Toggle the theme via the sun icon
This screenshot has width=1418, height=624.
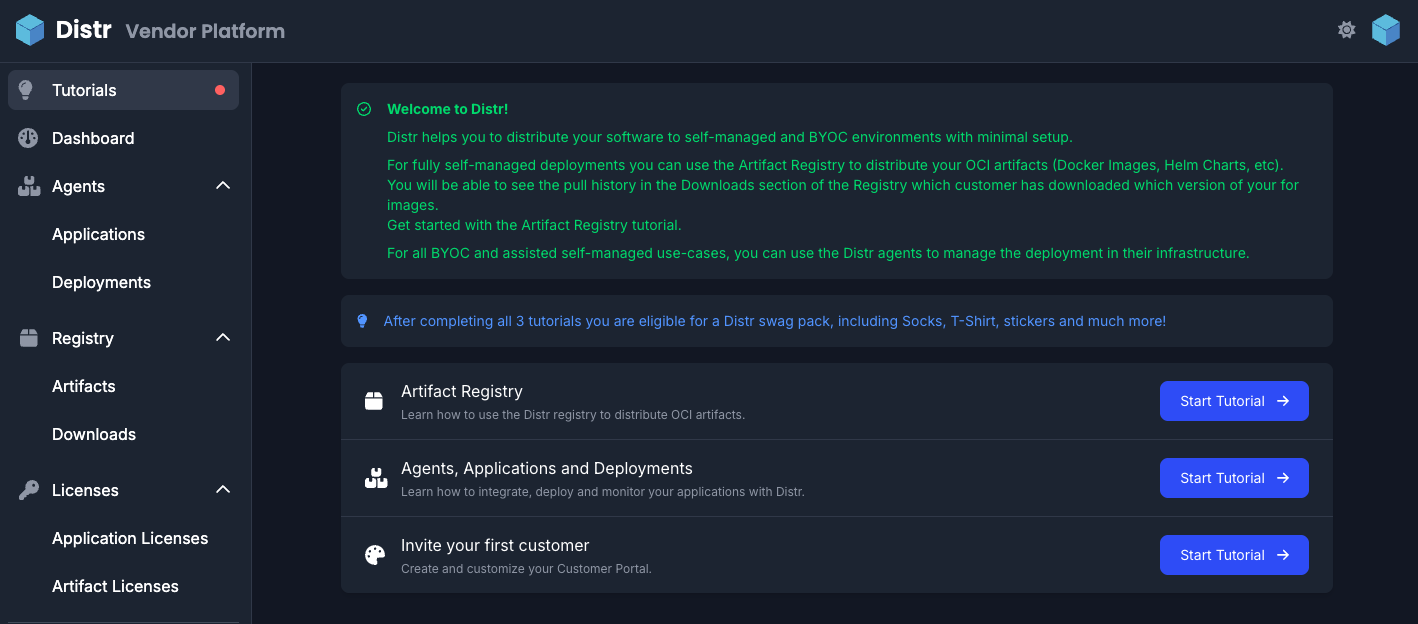tap(1347, 30)
